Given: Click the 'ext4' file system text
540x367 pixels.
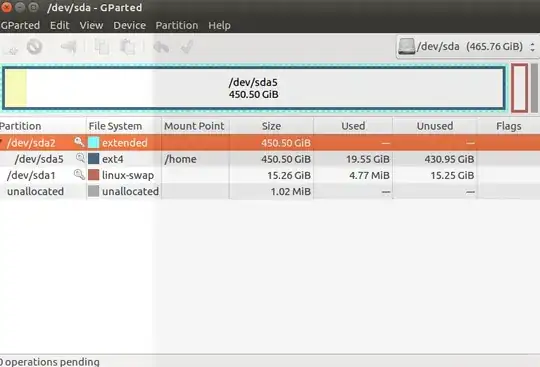Looking at the screenshot, I should coord(113,159).
